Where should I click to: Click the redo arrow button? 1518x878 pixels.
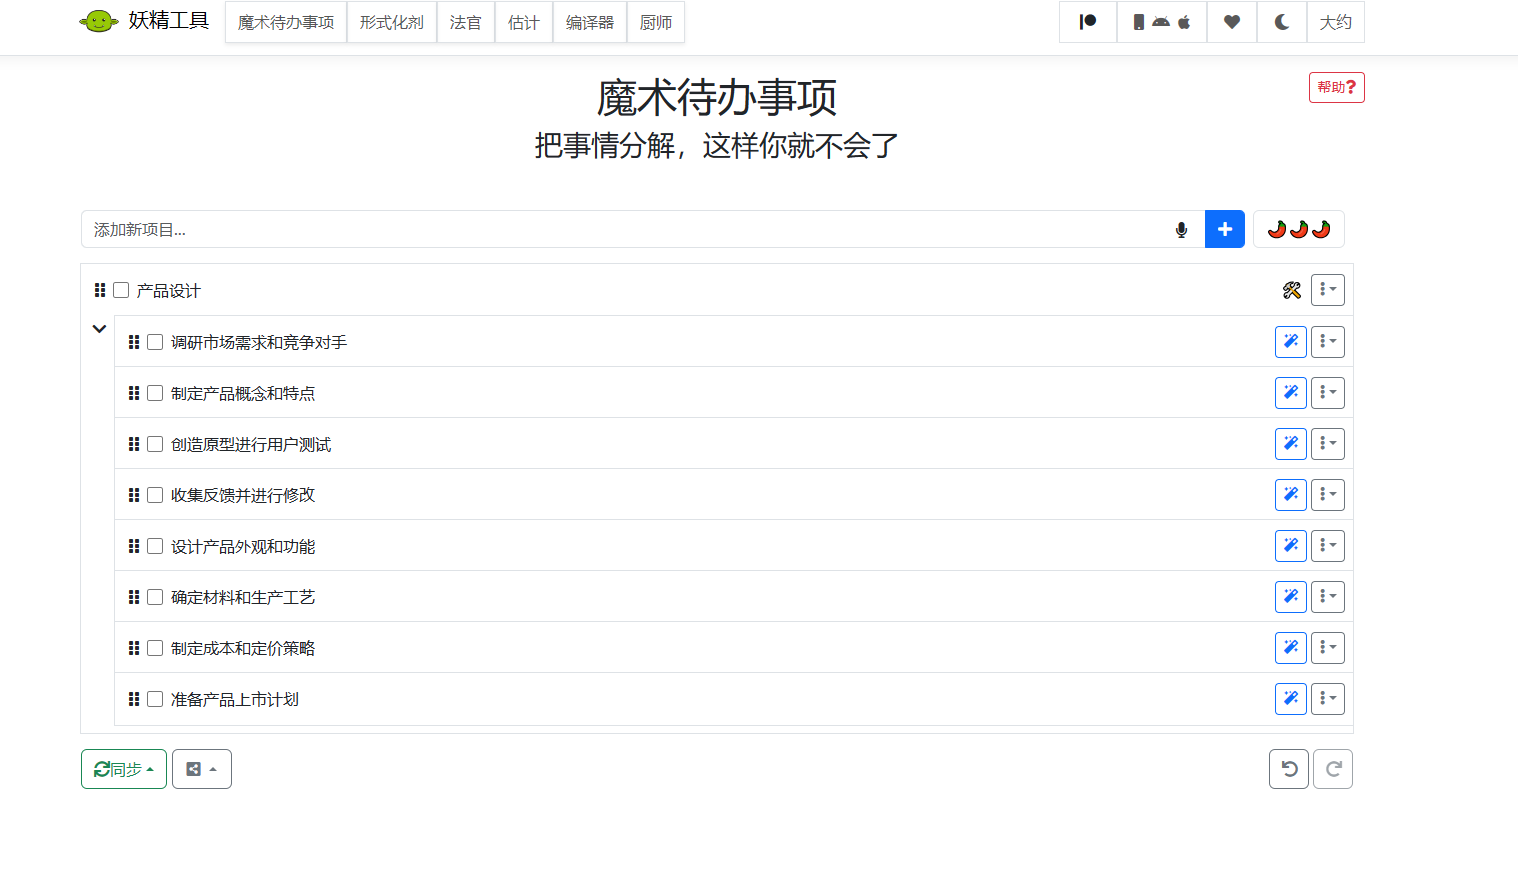1332,769
